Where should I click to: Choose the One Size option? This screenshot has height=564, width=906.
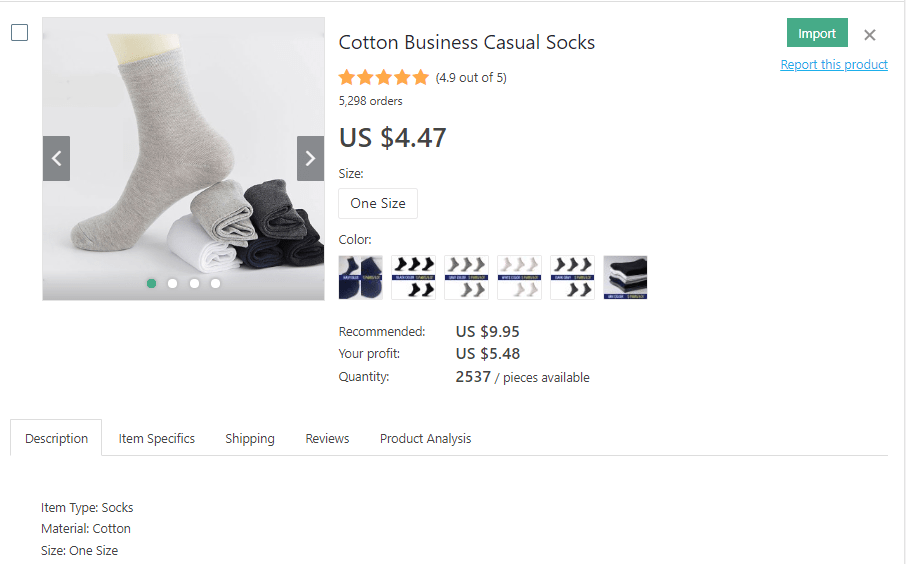click(378, 203)
